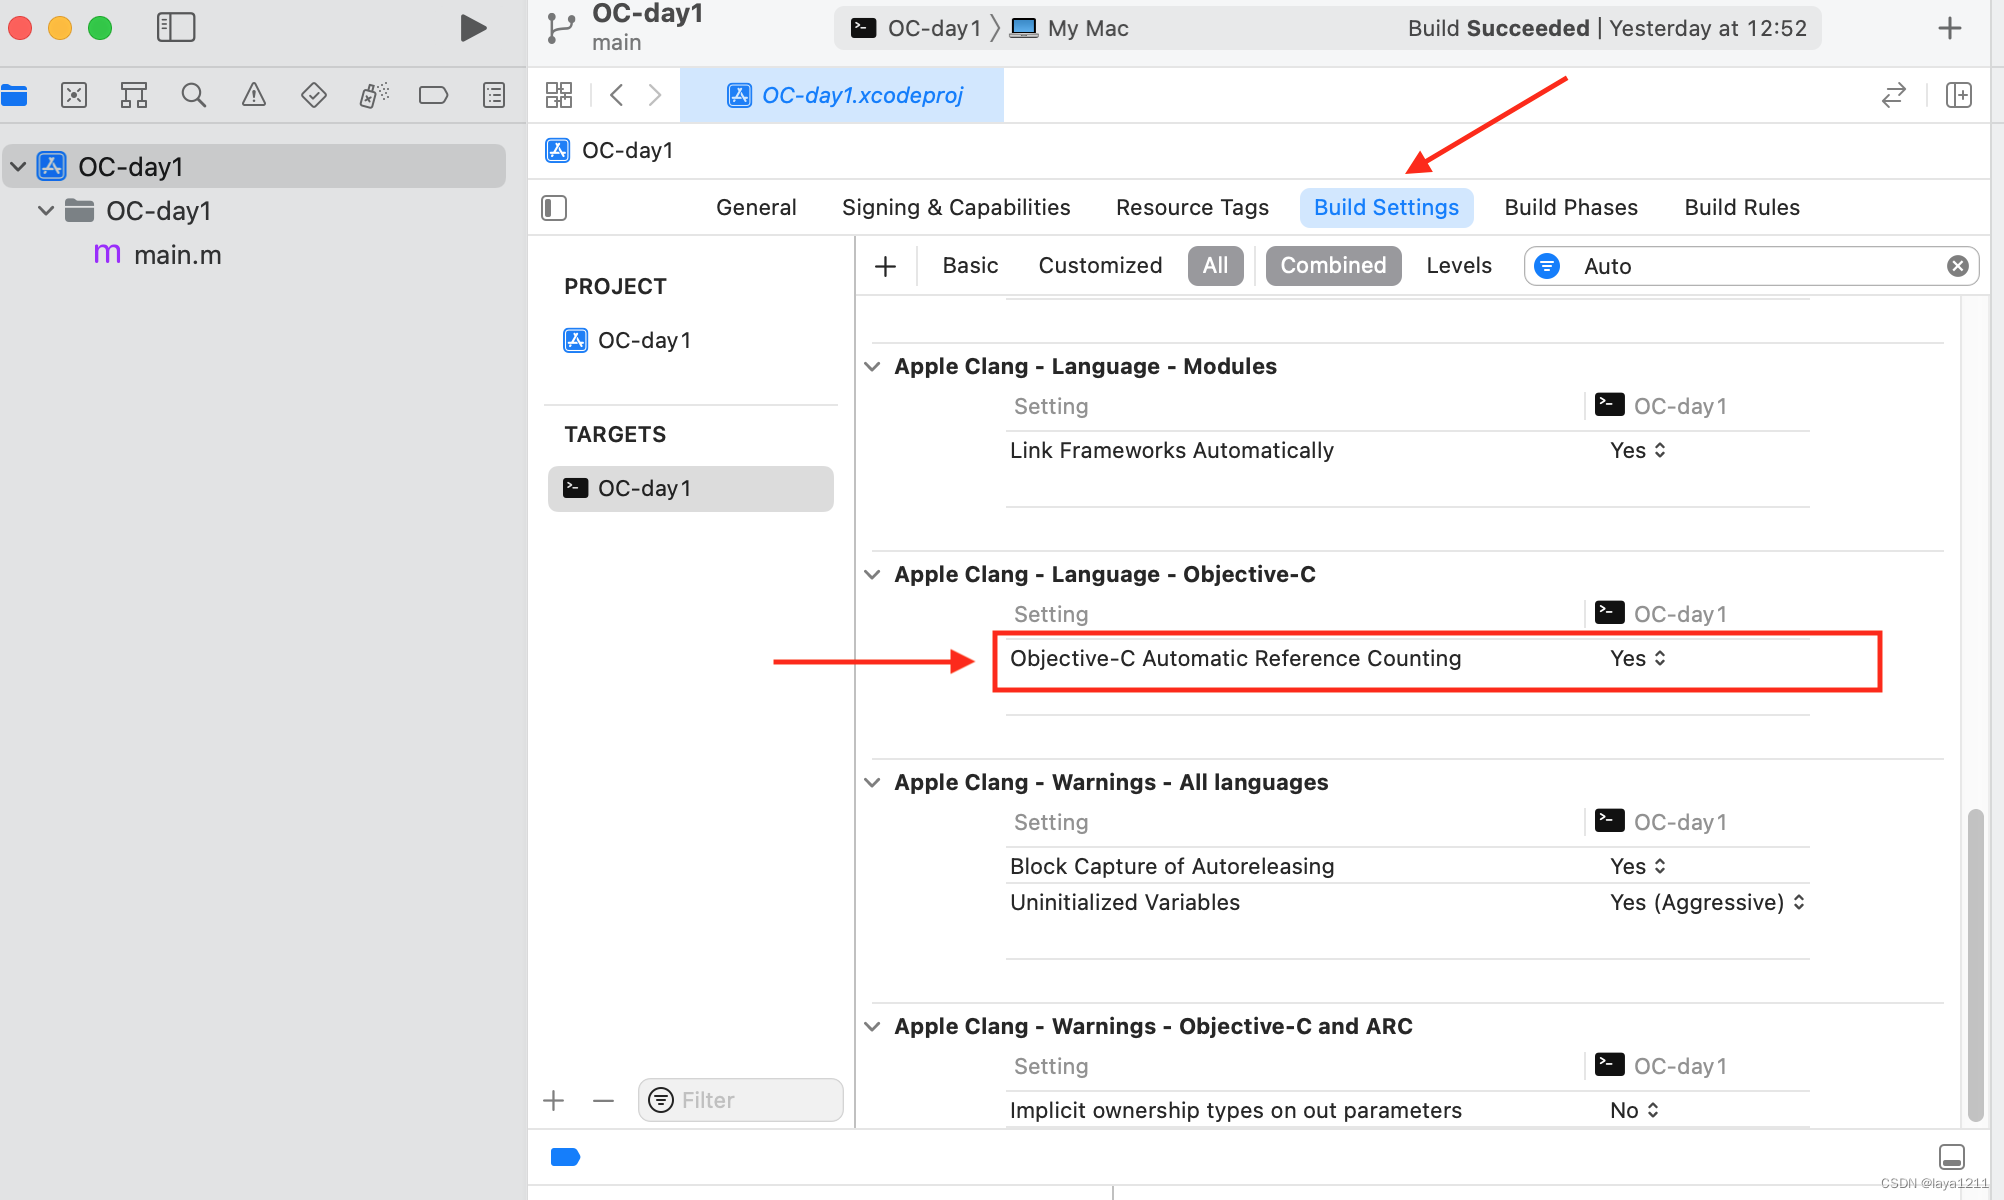Open the project navigator folder icon

tap(14, 95)
